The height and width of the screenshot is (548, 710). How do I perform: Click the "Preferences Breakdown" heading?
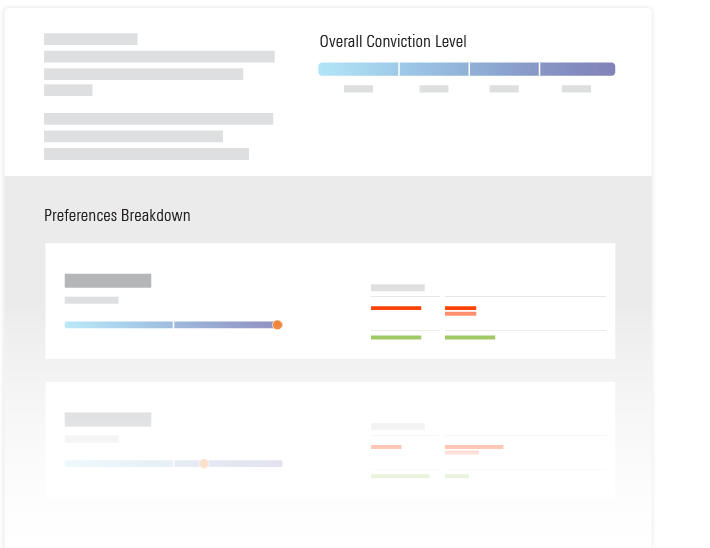tap(117, 216)
